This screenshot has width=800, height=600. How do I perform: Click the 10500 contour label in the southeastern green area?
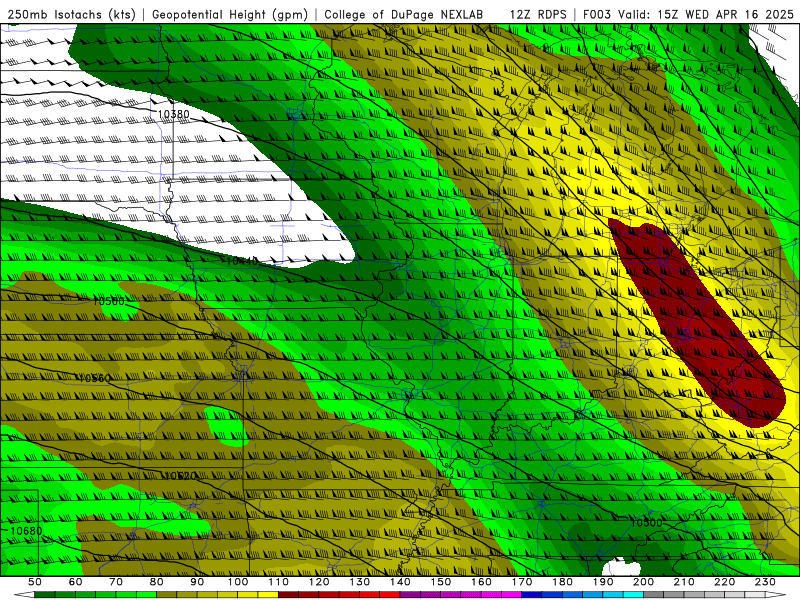[x=646, y=523]
